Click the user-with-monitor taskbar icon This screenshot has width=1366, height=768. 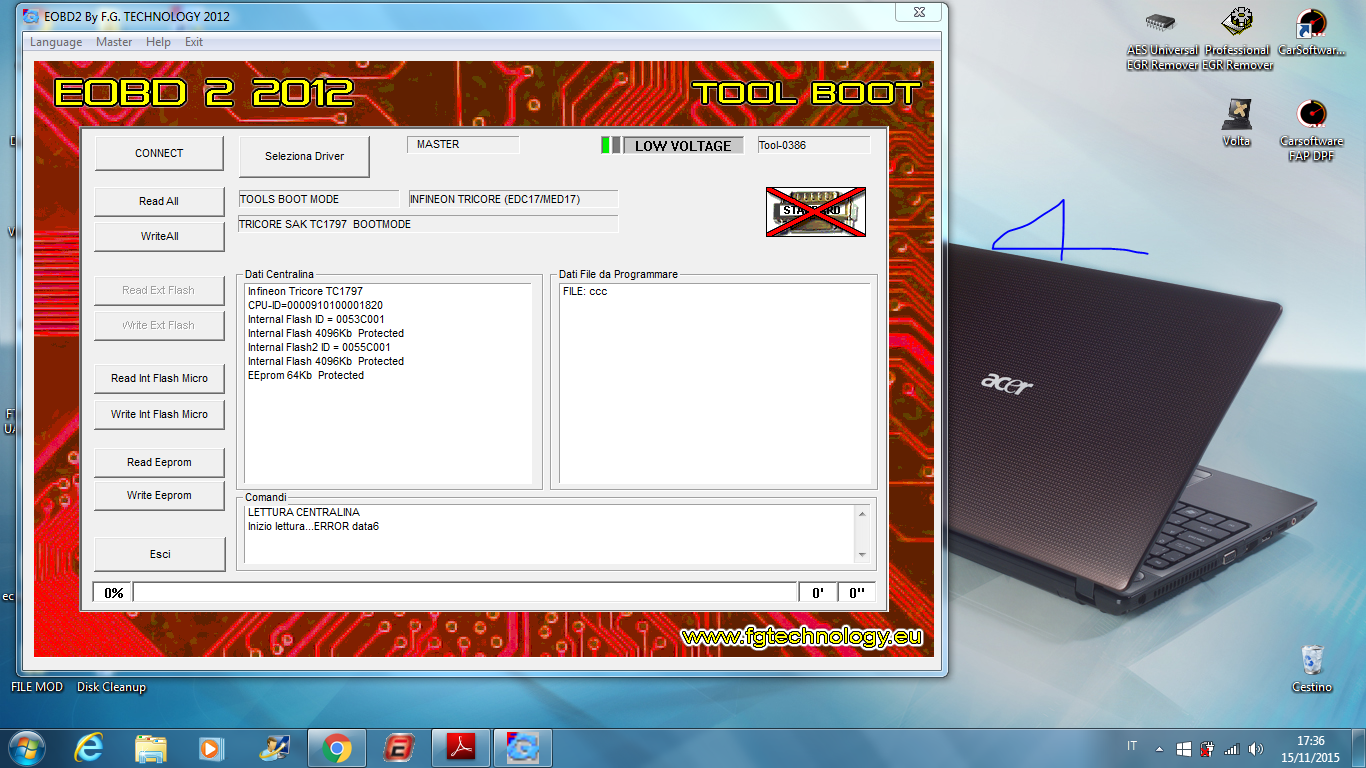274,747
